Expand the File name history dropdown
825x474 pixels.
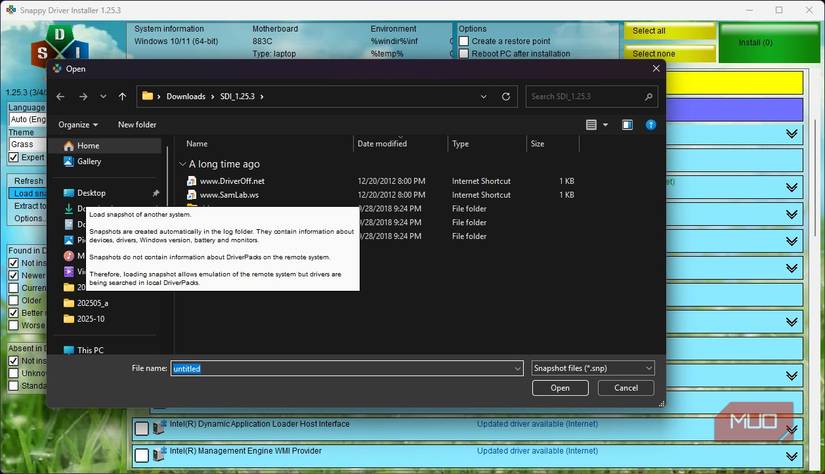tap(517, 368)
